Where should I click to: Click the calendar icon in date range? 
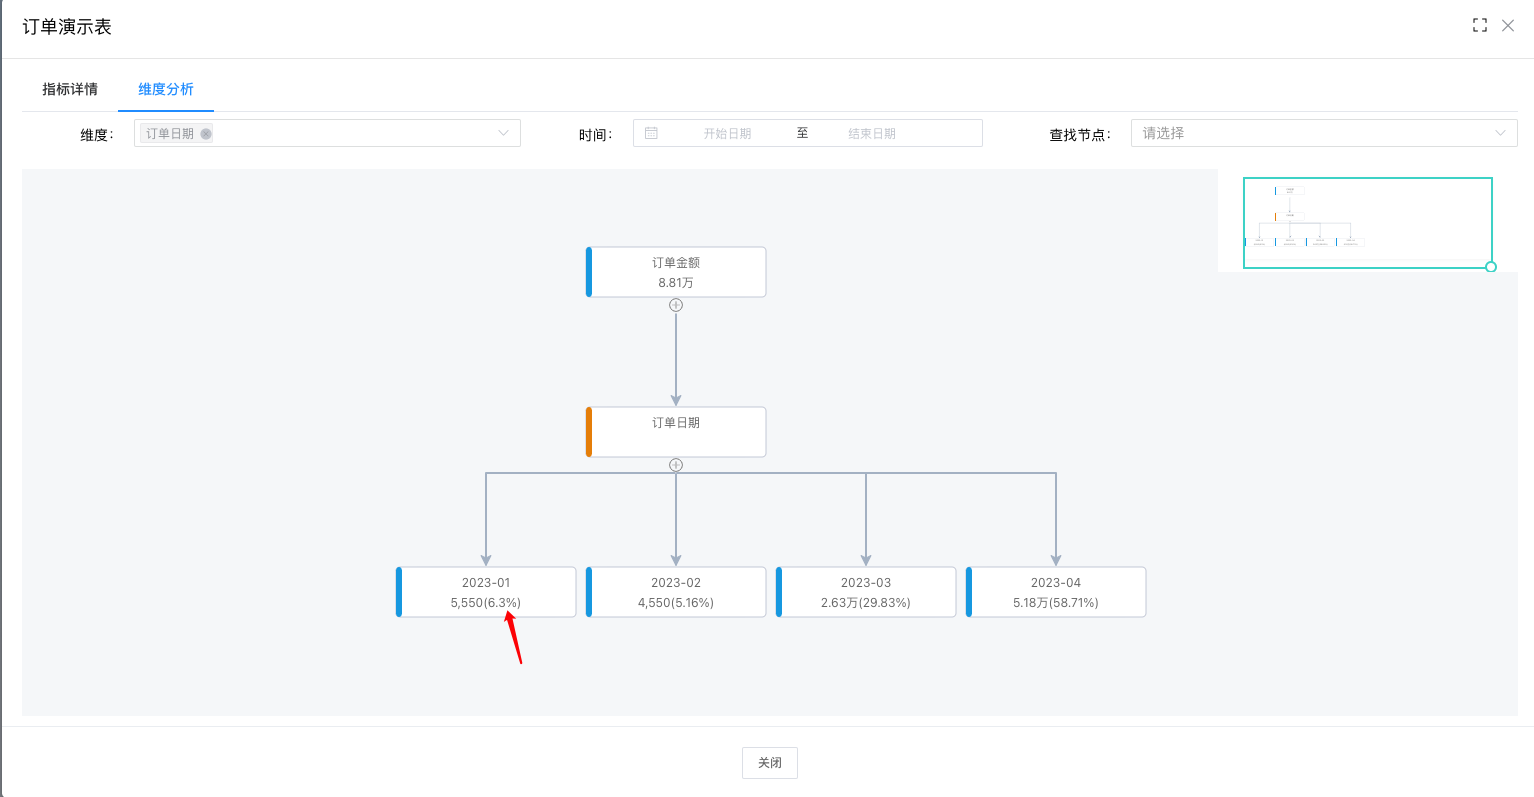pyautogui.click(x=651, y=133)
